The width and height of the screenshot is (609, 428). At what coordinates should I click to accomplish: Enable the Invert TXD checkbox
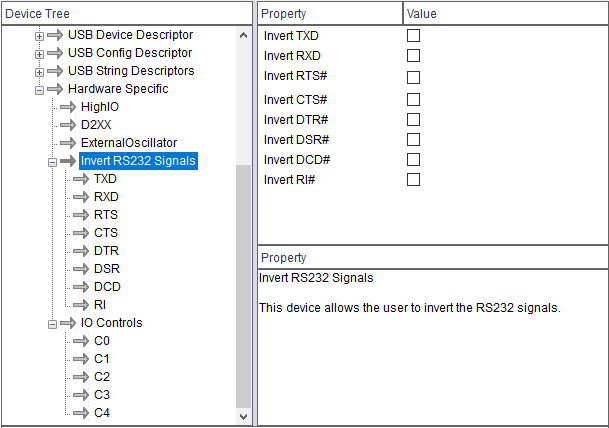coord(413,36)
